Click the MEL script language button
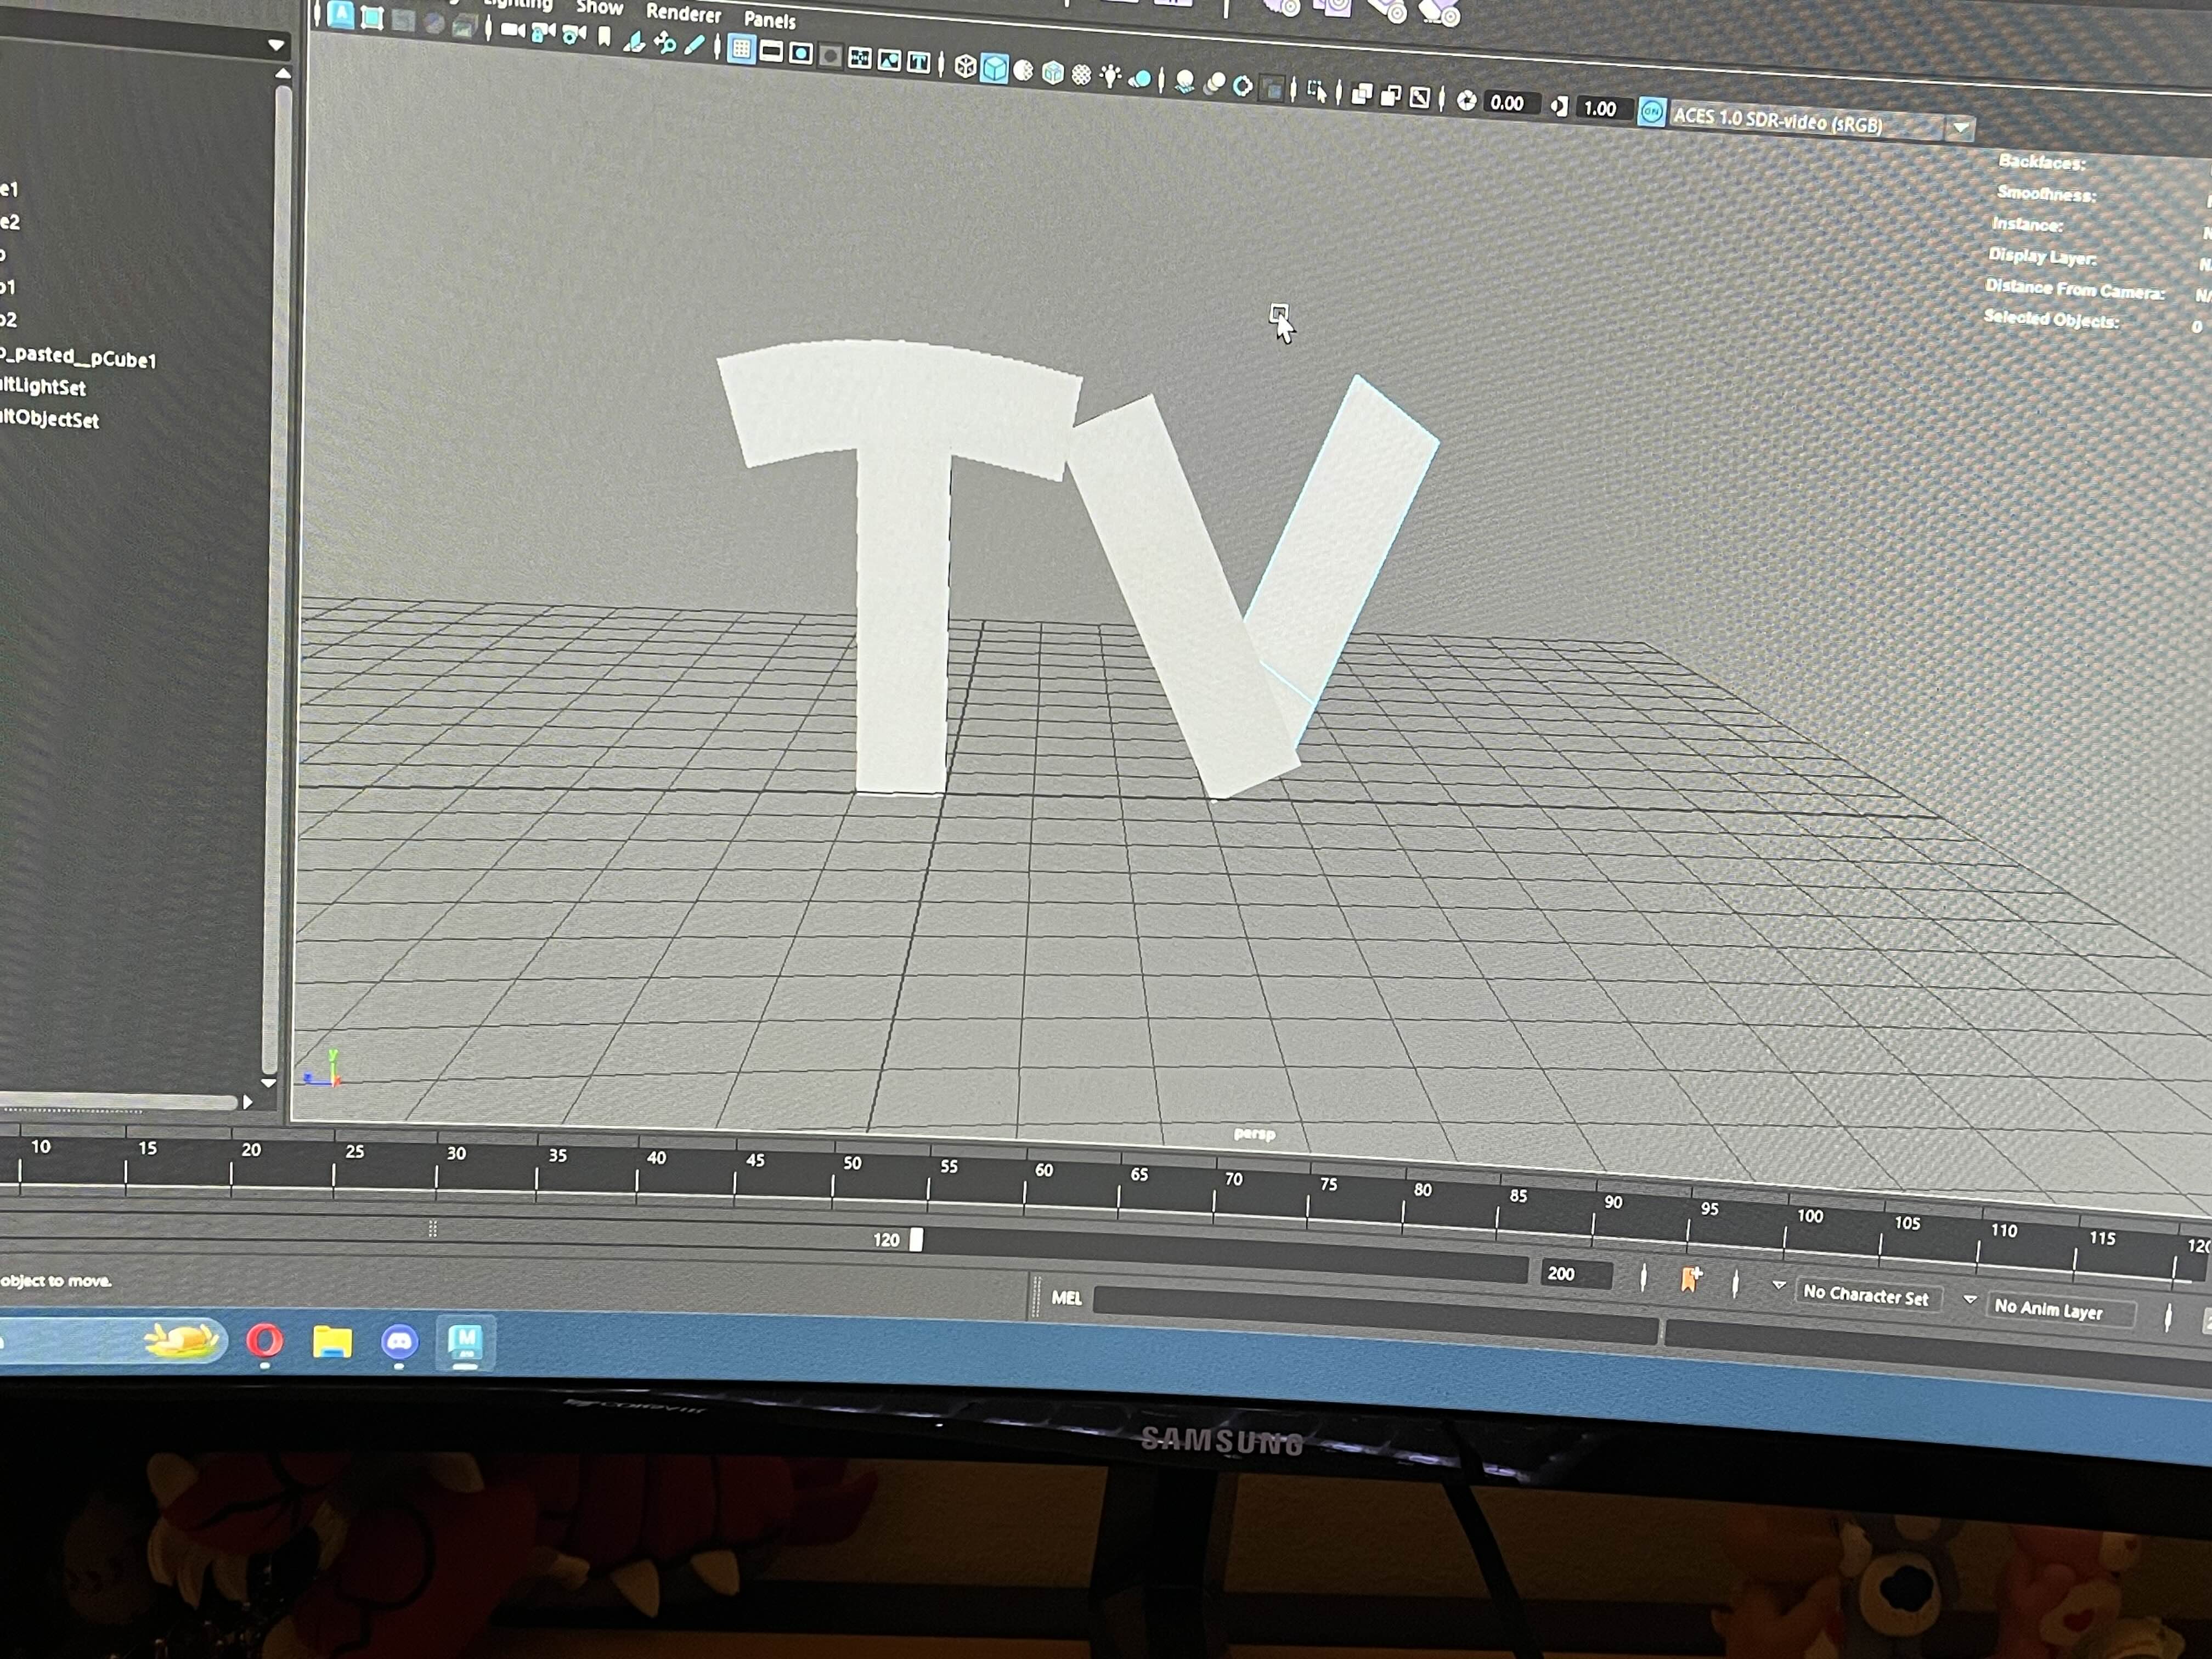Viewport: 2212px width, 1659px height. click(x=1066, y=1298)
